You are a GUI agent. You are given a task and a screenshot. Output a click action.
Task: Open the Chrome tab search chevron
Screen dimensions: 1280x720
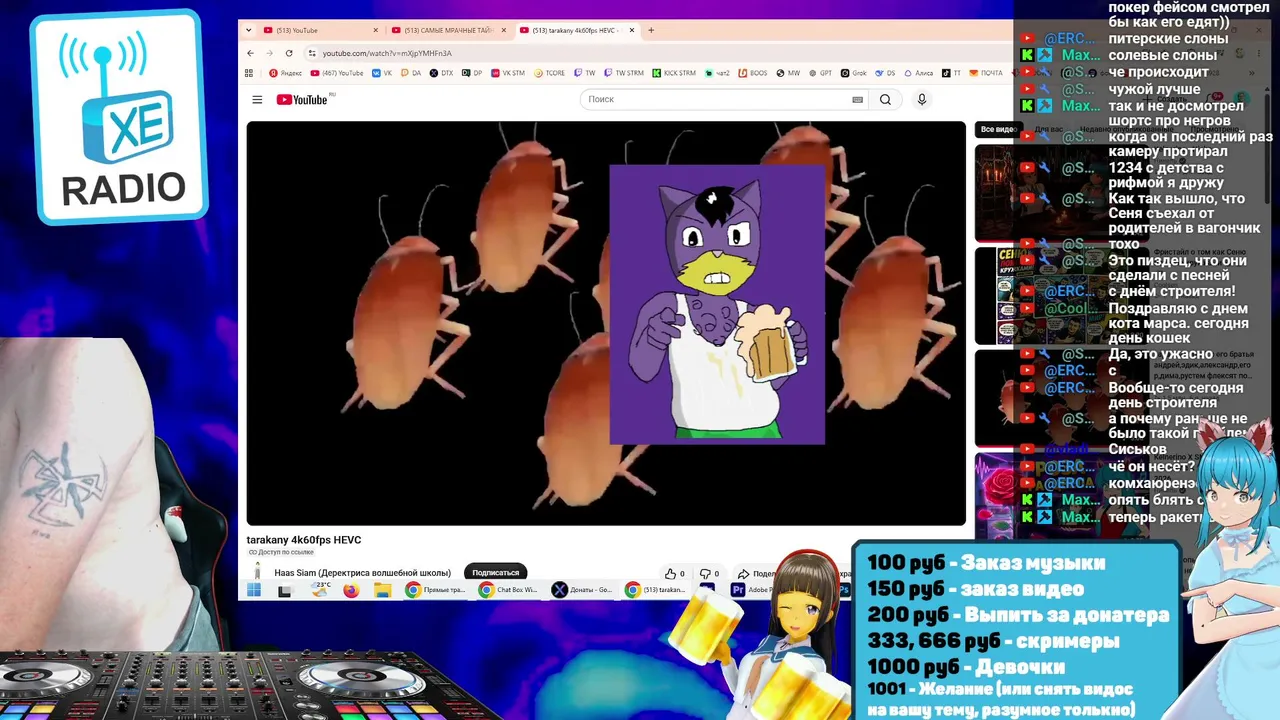249,30
